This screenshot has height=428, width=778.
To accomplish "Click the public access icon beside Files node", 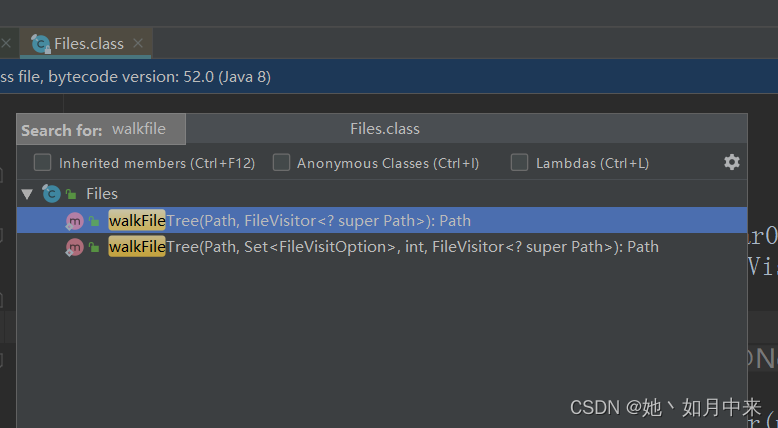I will click(x=71, y=194).
